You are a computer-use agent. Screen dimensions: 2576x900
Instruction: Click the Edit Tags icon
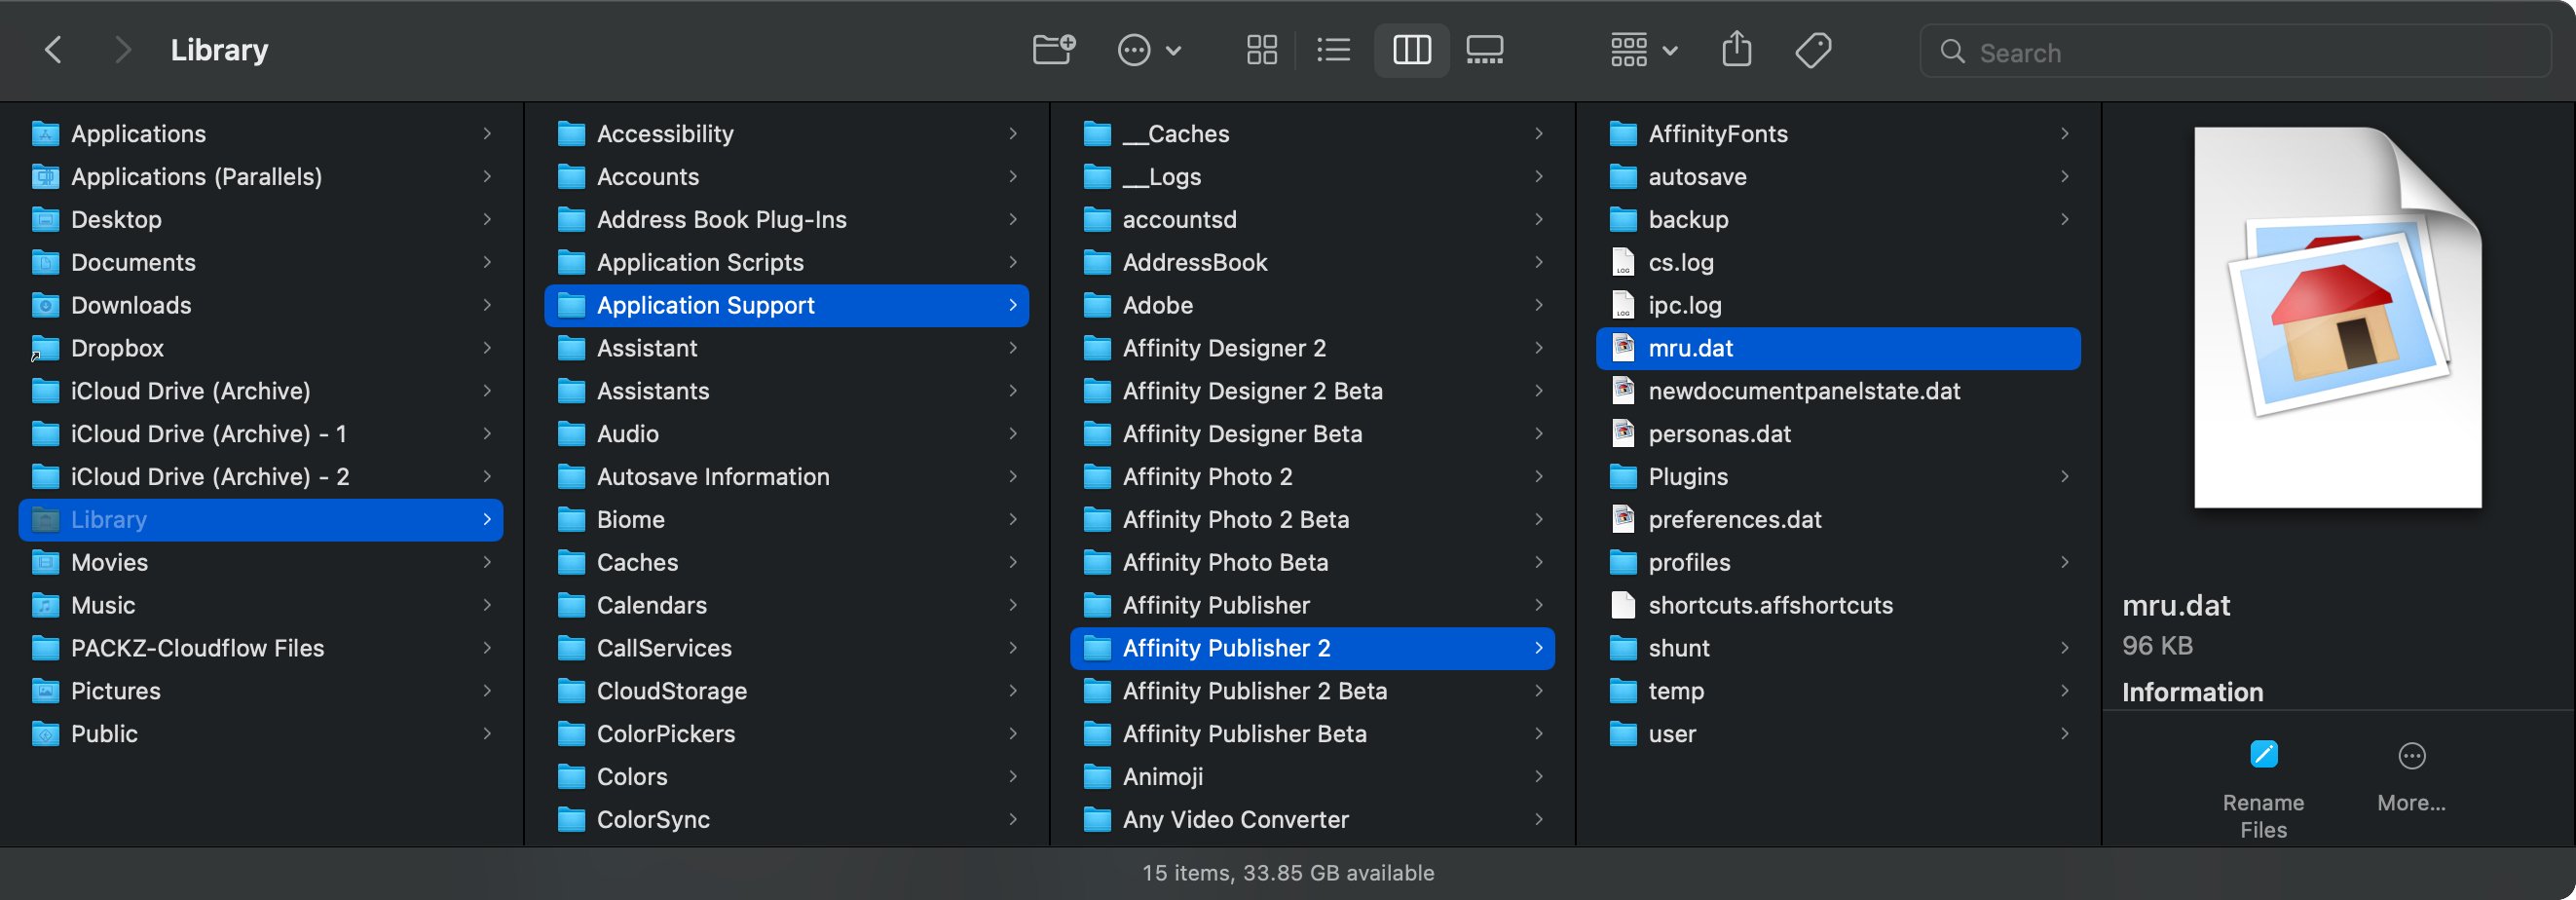[x=1812, y=50]
